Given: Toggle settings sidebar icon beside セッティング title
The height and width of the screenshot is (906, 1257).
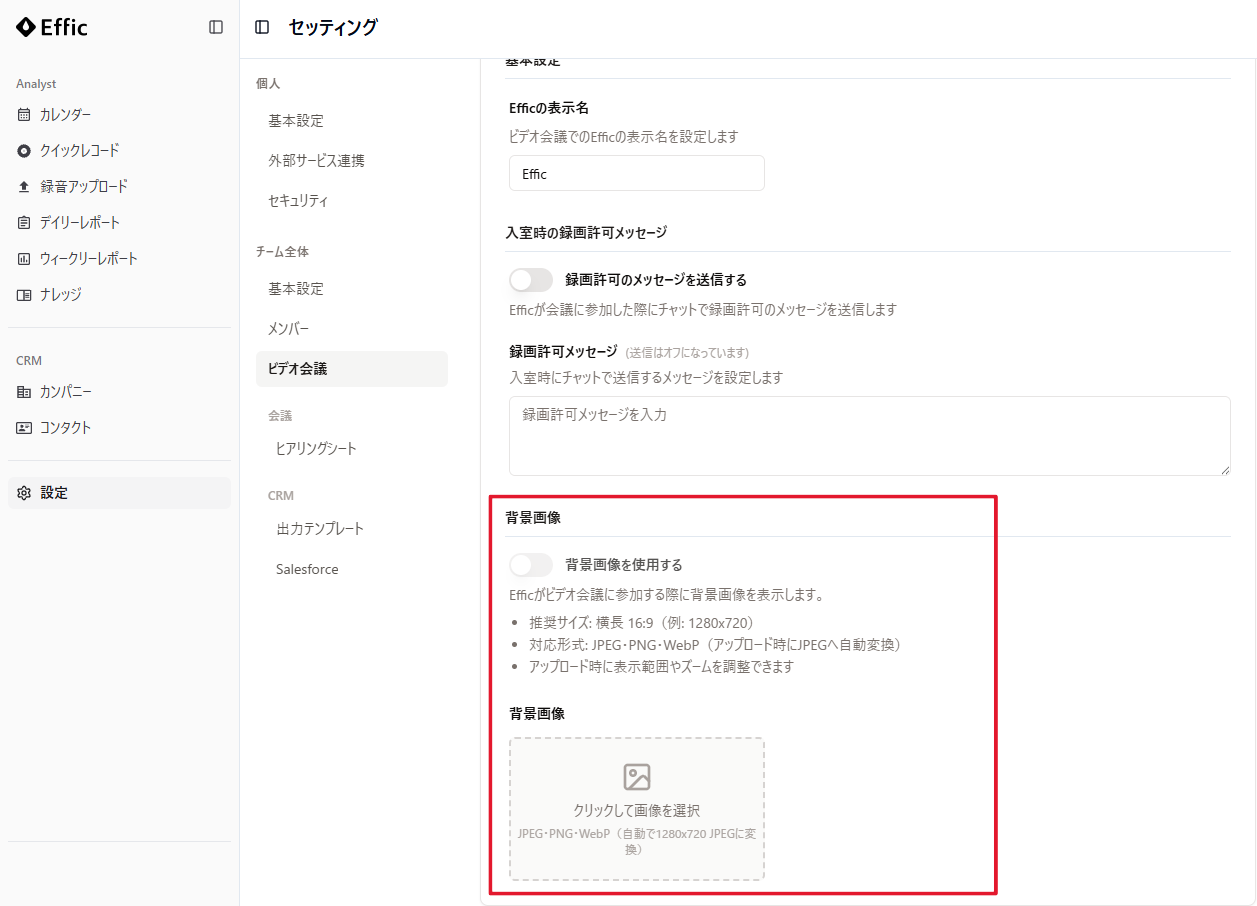Looking at the screenshot, I should 262,27.
